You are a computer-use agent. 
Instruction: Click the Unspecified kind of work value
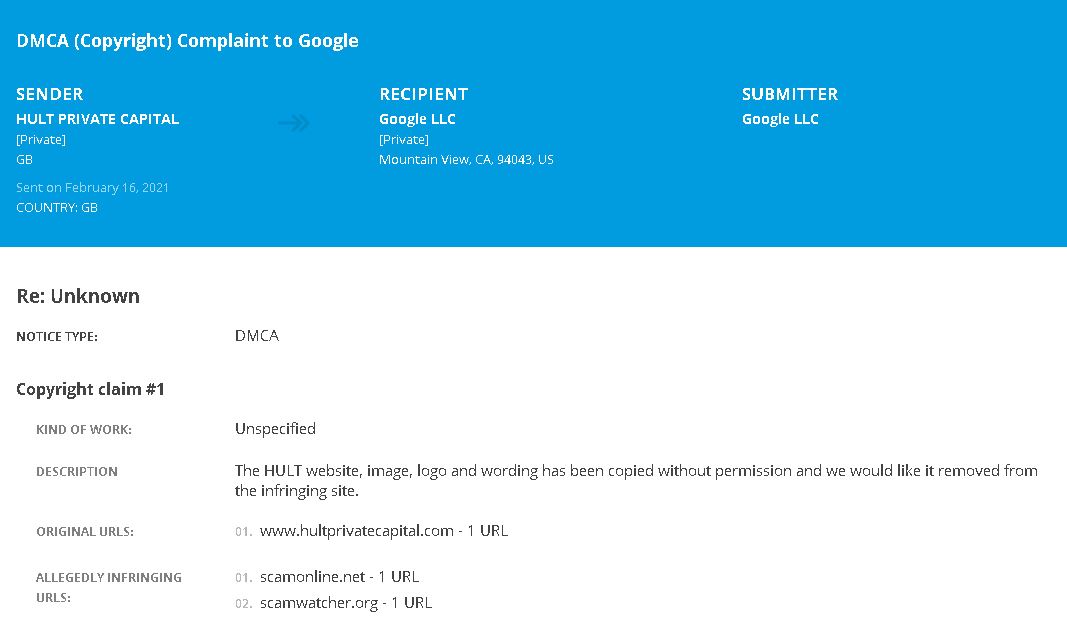tap(276, 429)
